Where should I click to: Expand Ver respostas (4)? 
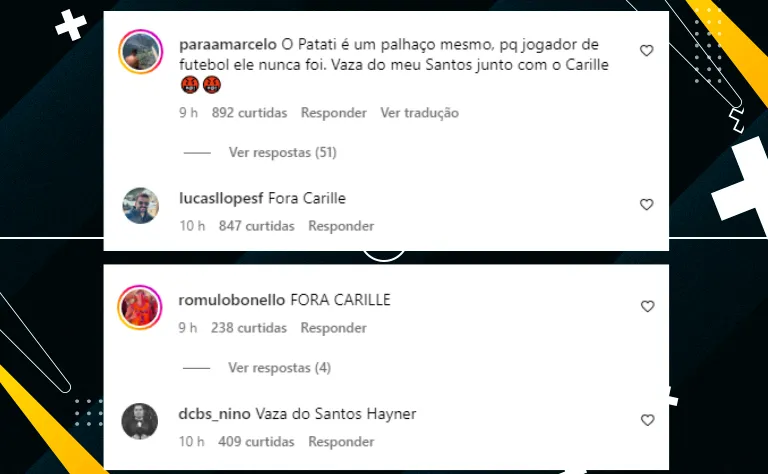point(279,368)
